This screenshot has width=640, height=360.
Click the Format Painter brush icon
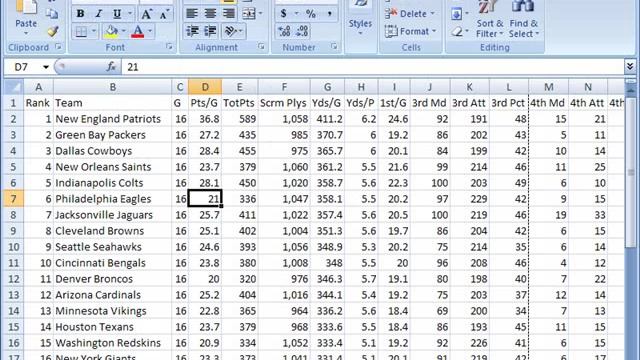tap(52, 31)
